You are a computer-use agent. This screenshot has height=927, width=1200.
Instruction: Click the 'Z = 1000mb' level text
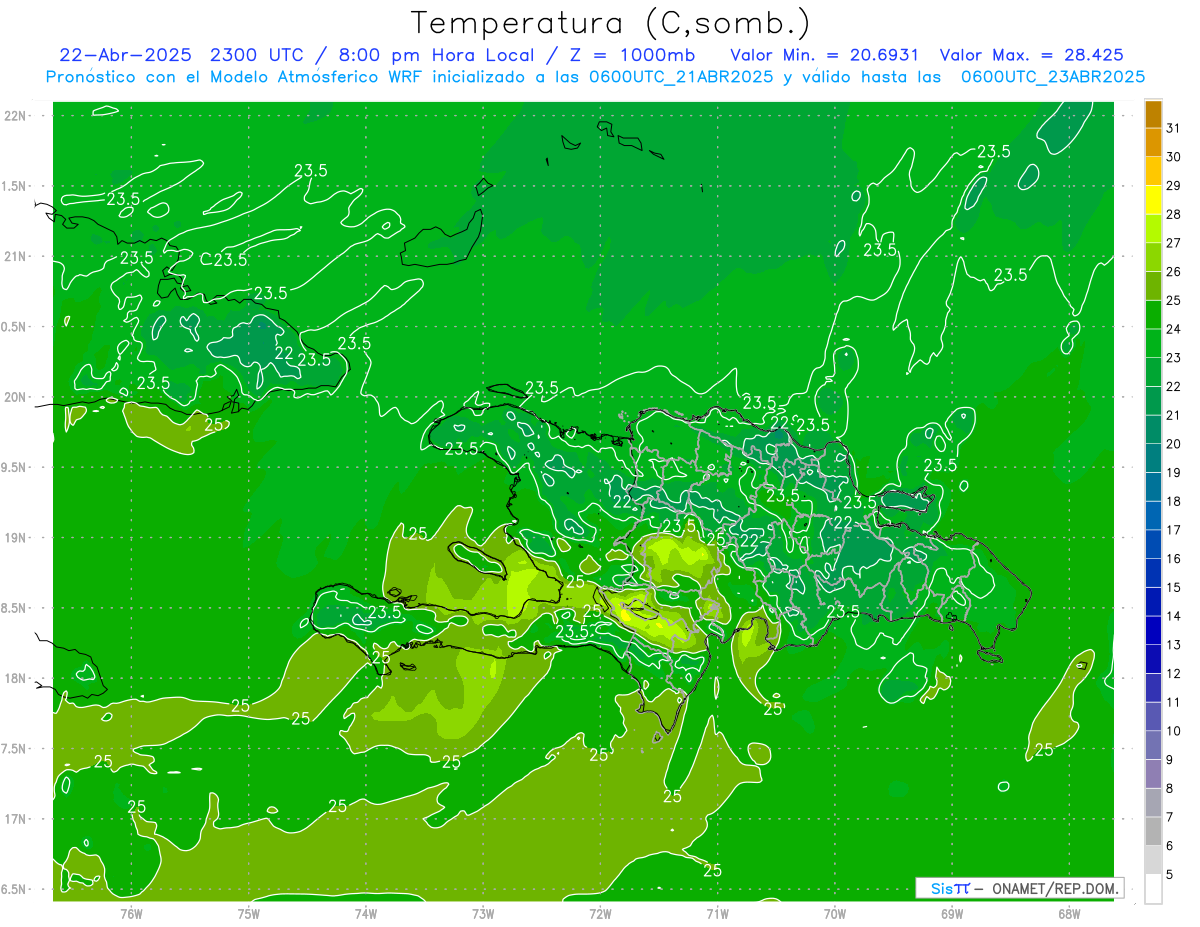pyautogui.click(x=635, y=55)
